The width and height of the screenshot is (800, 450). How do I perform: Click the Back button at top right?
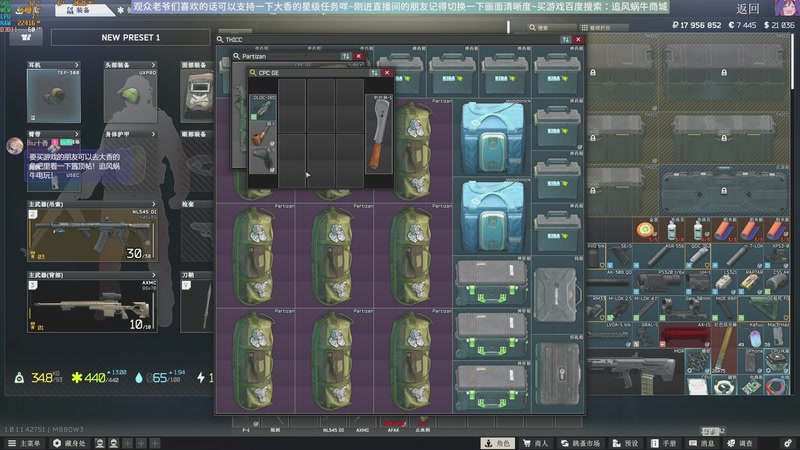748,8
